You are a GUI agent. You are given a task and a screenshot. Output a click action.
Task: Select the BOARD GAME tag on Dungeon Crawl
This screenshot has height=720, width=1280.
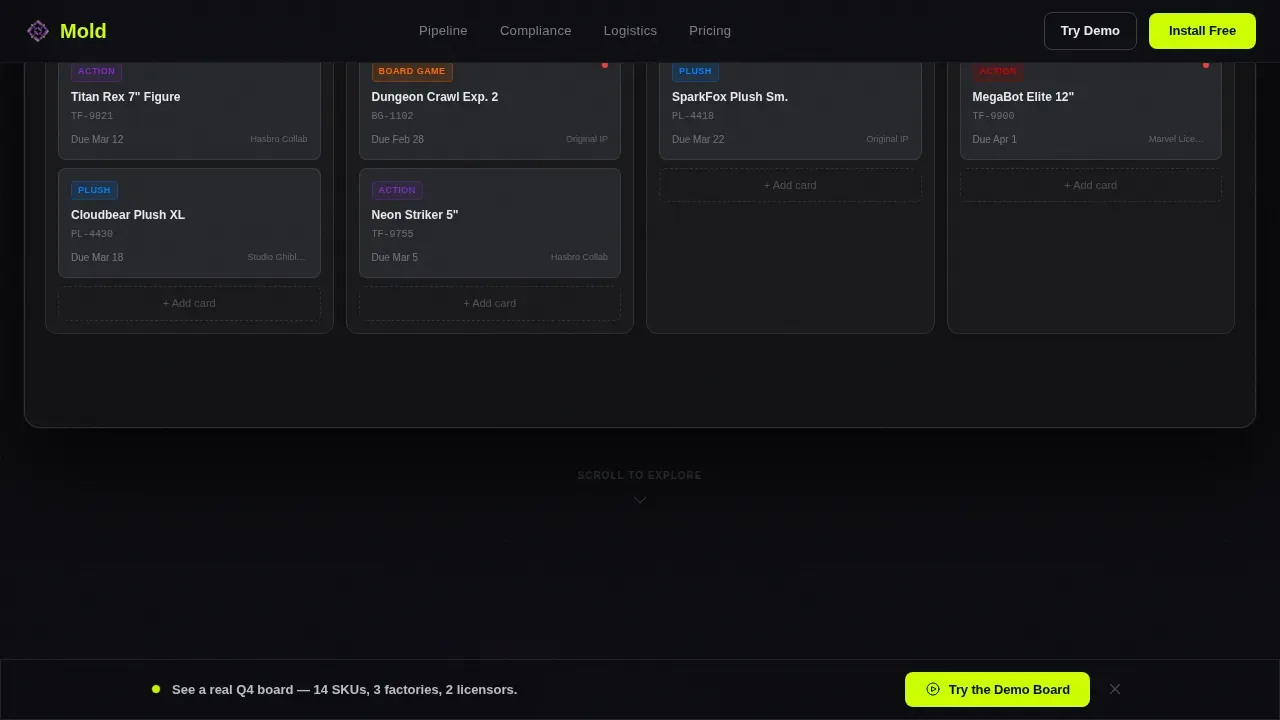[x=412, y=72]
